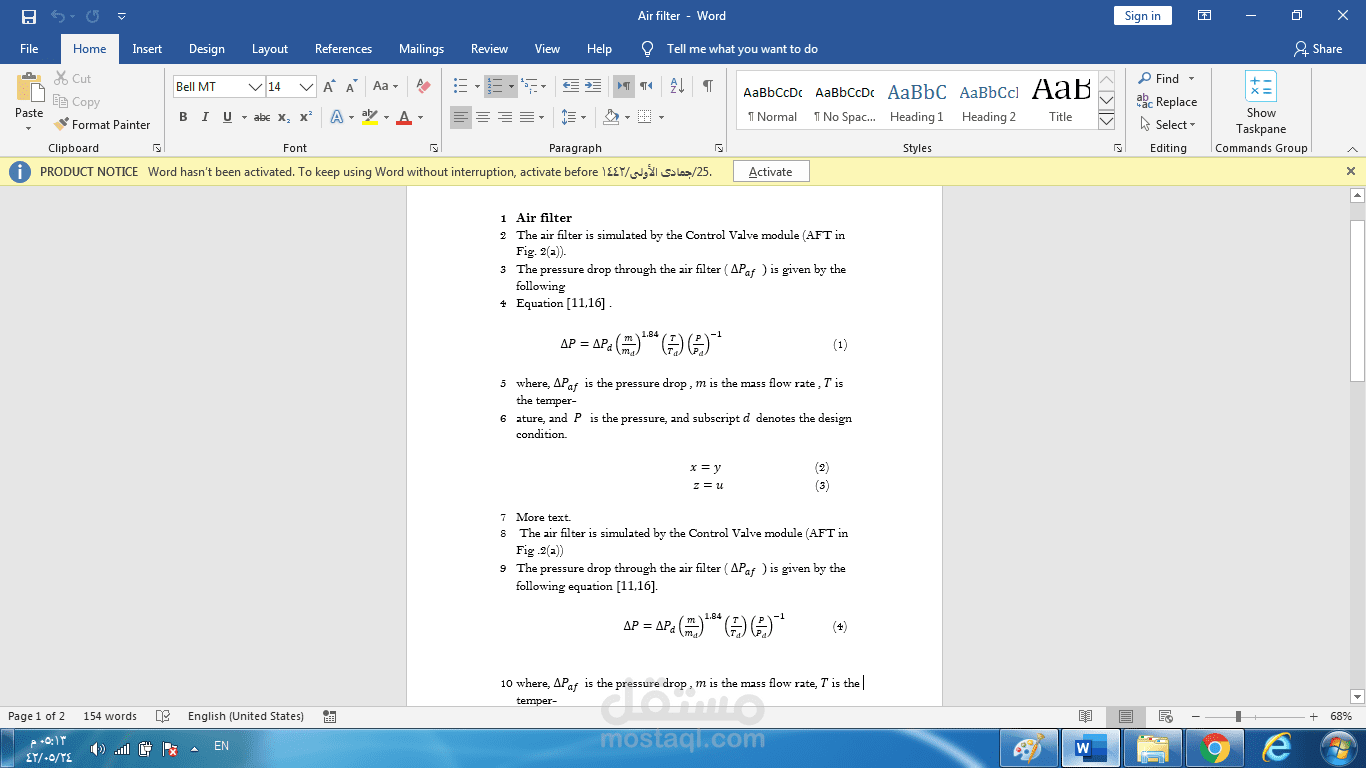Apply red font color
1366x768 pixels.
point(404,118)
